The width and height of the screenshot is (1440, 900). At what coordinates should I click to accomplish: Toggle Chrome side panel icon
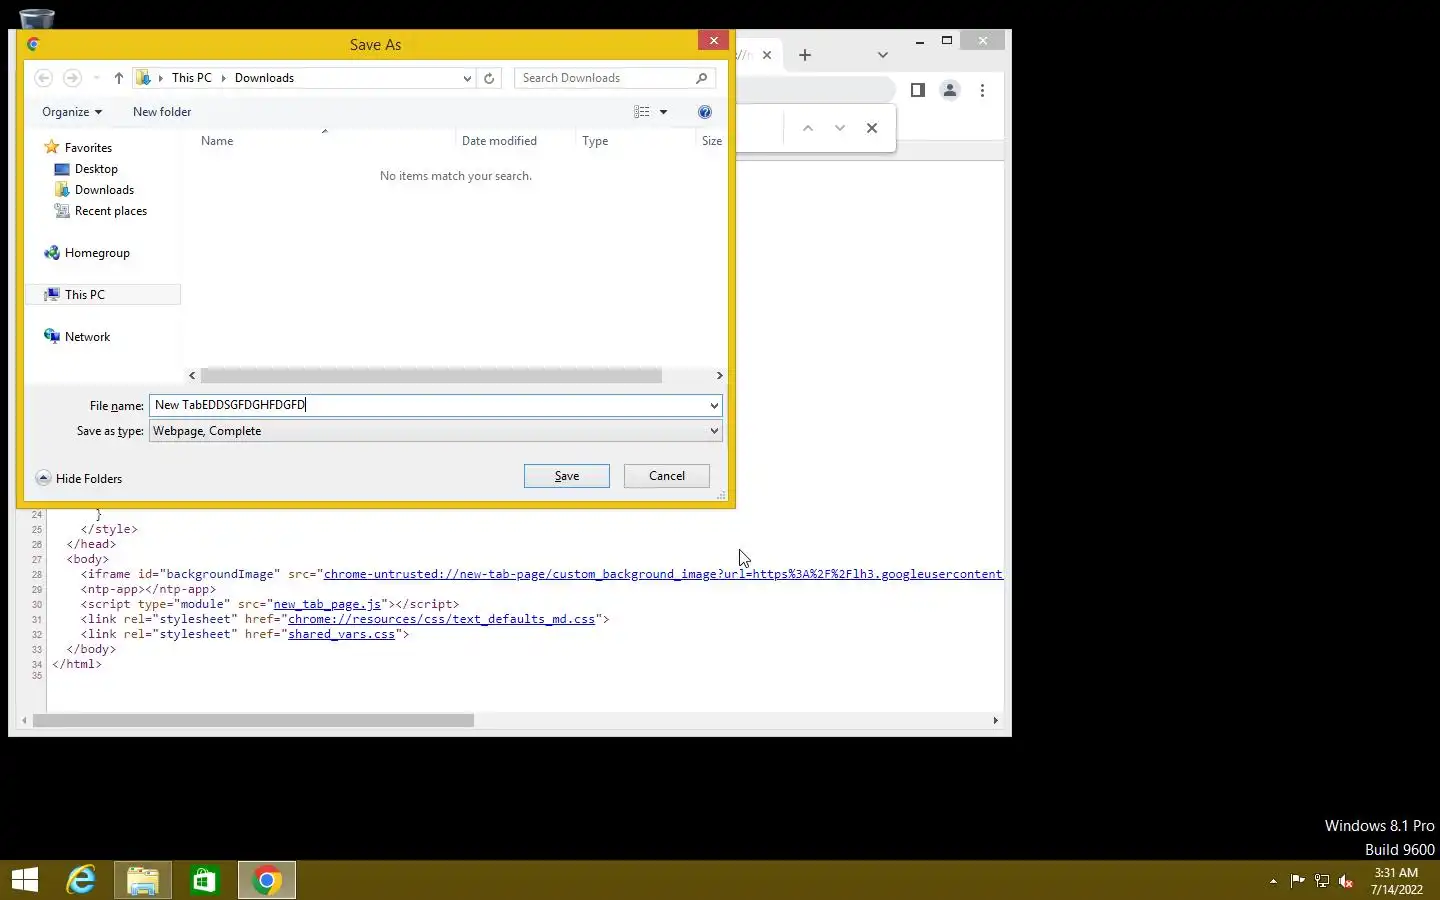click(x=918, y=90)
